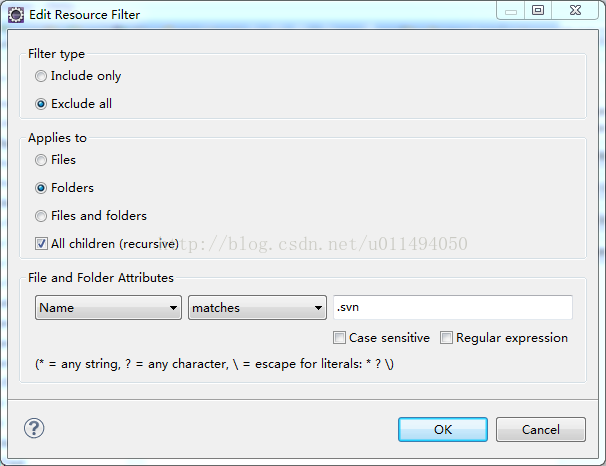Viewport: 606px width, 466px height.
Task: Click the File and Folder Attributes label
Action: click(101, 278)
